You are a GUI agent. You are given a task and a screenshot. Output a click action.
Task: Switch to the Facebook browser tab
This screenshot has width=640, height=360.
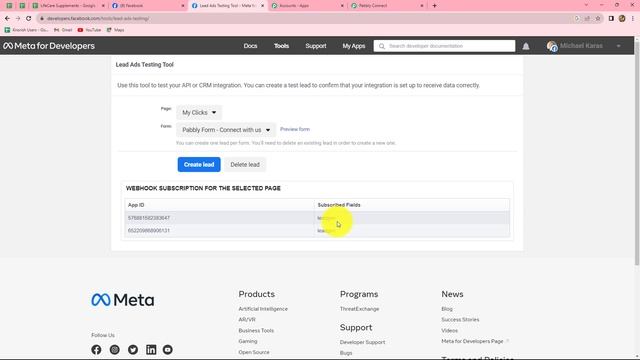[x=148, y=6]
